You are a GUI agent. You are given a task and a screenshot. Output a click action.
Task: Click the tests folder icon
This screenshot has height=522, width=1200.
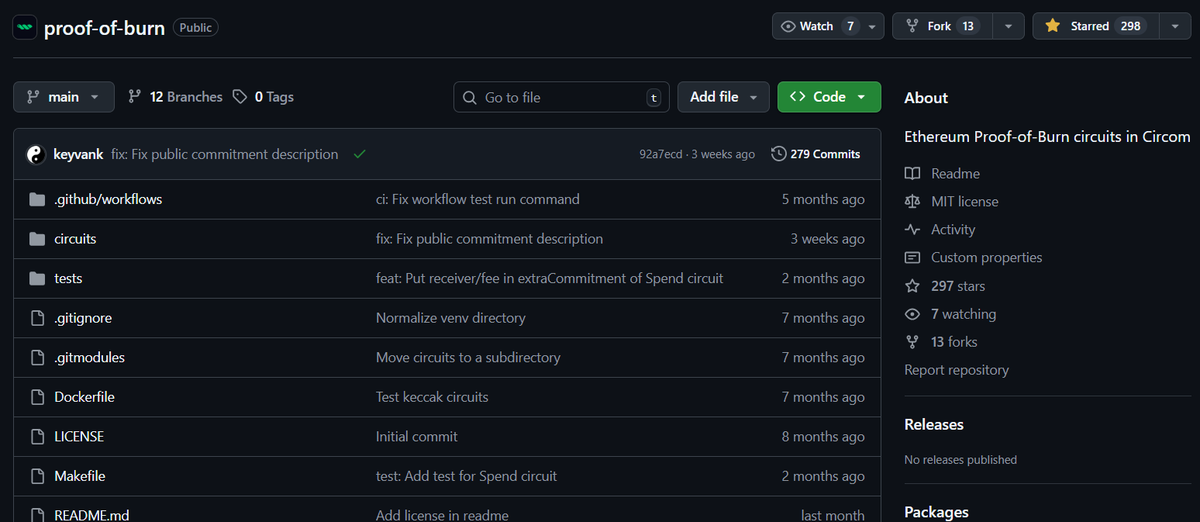38,278
